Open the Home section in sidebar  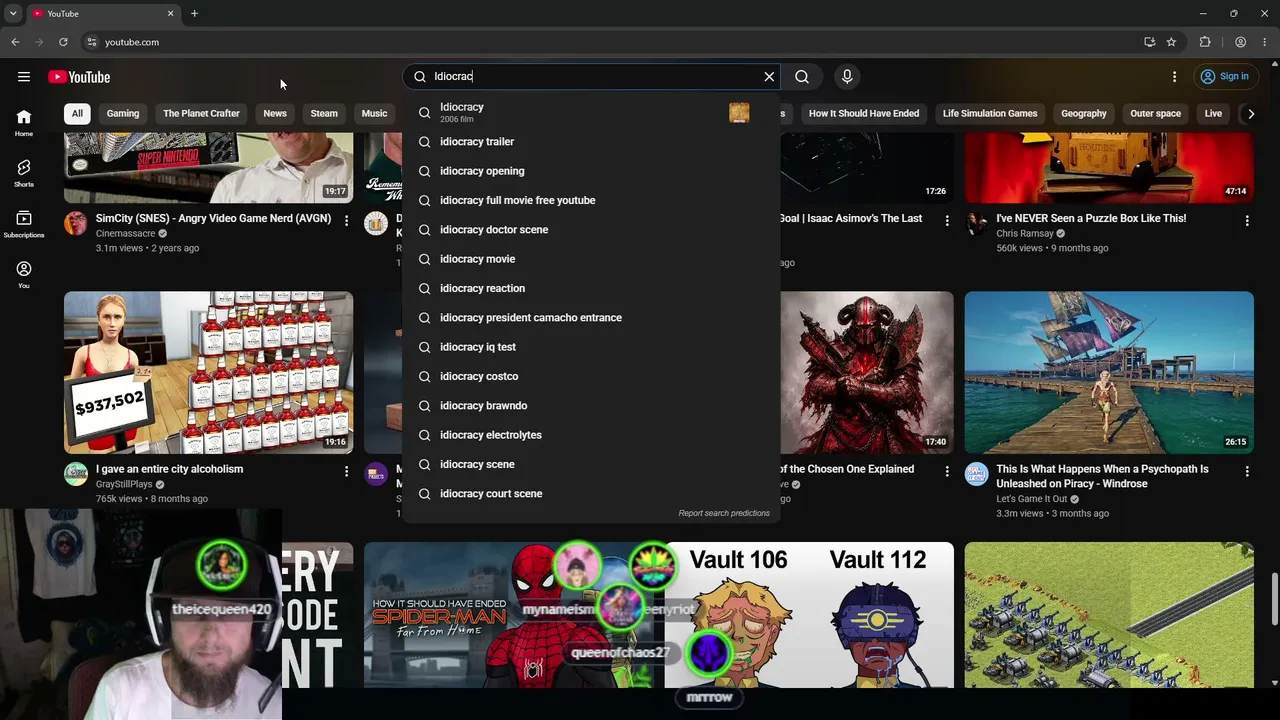[x=24, y=122]
